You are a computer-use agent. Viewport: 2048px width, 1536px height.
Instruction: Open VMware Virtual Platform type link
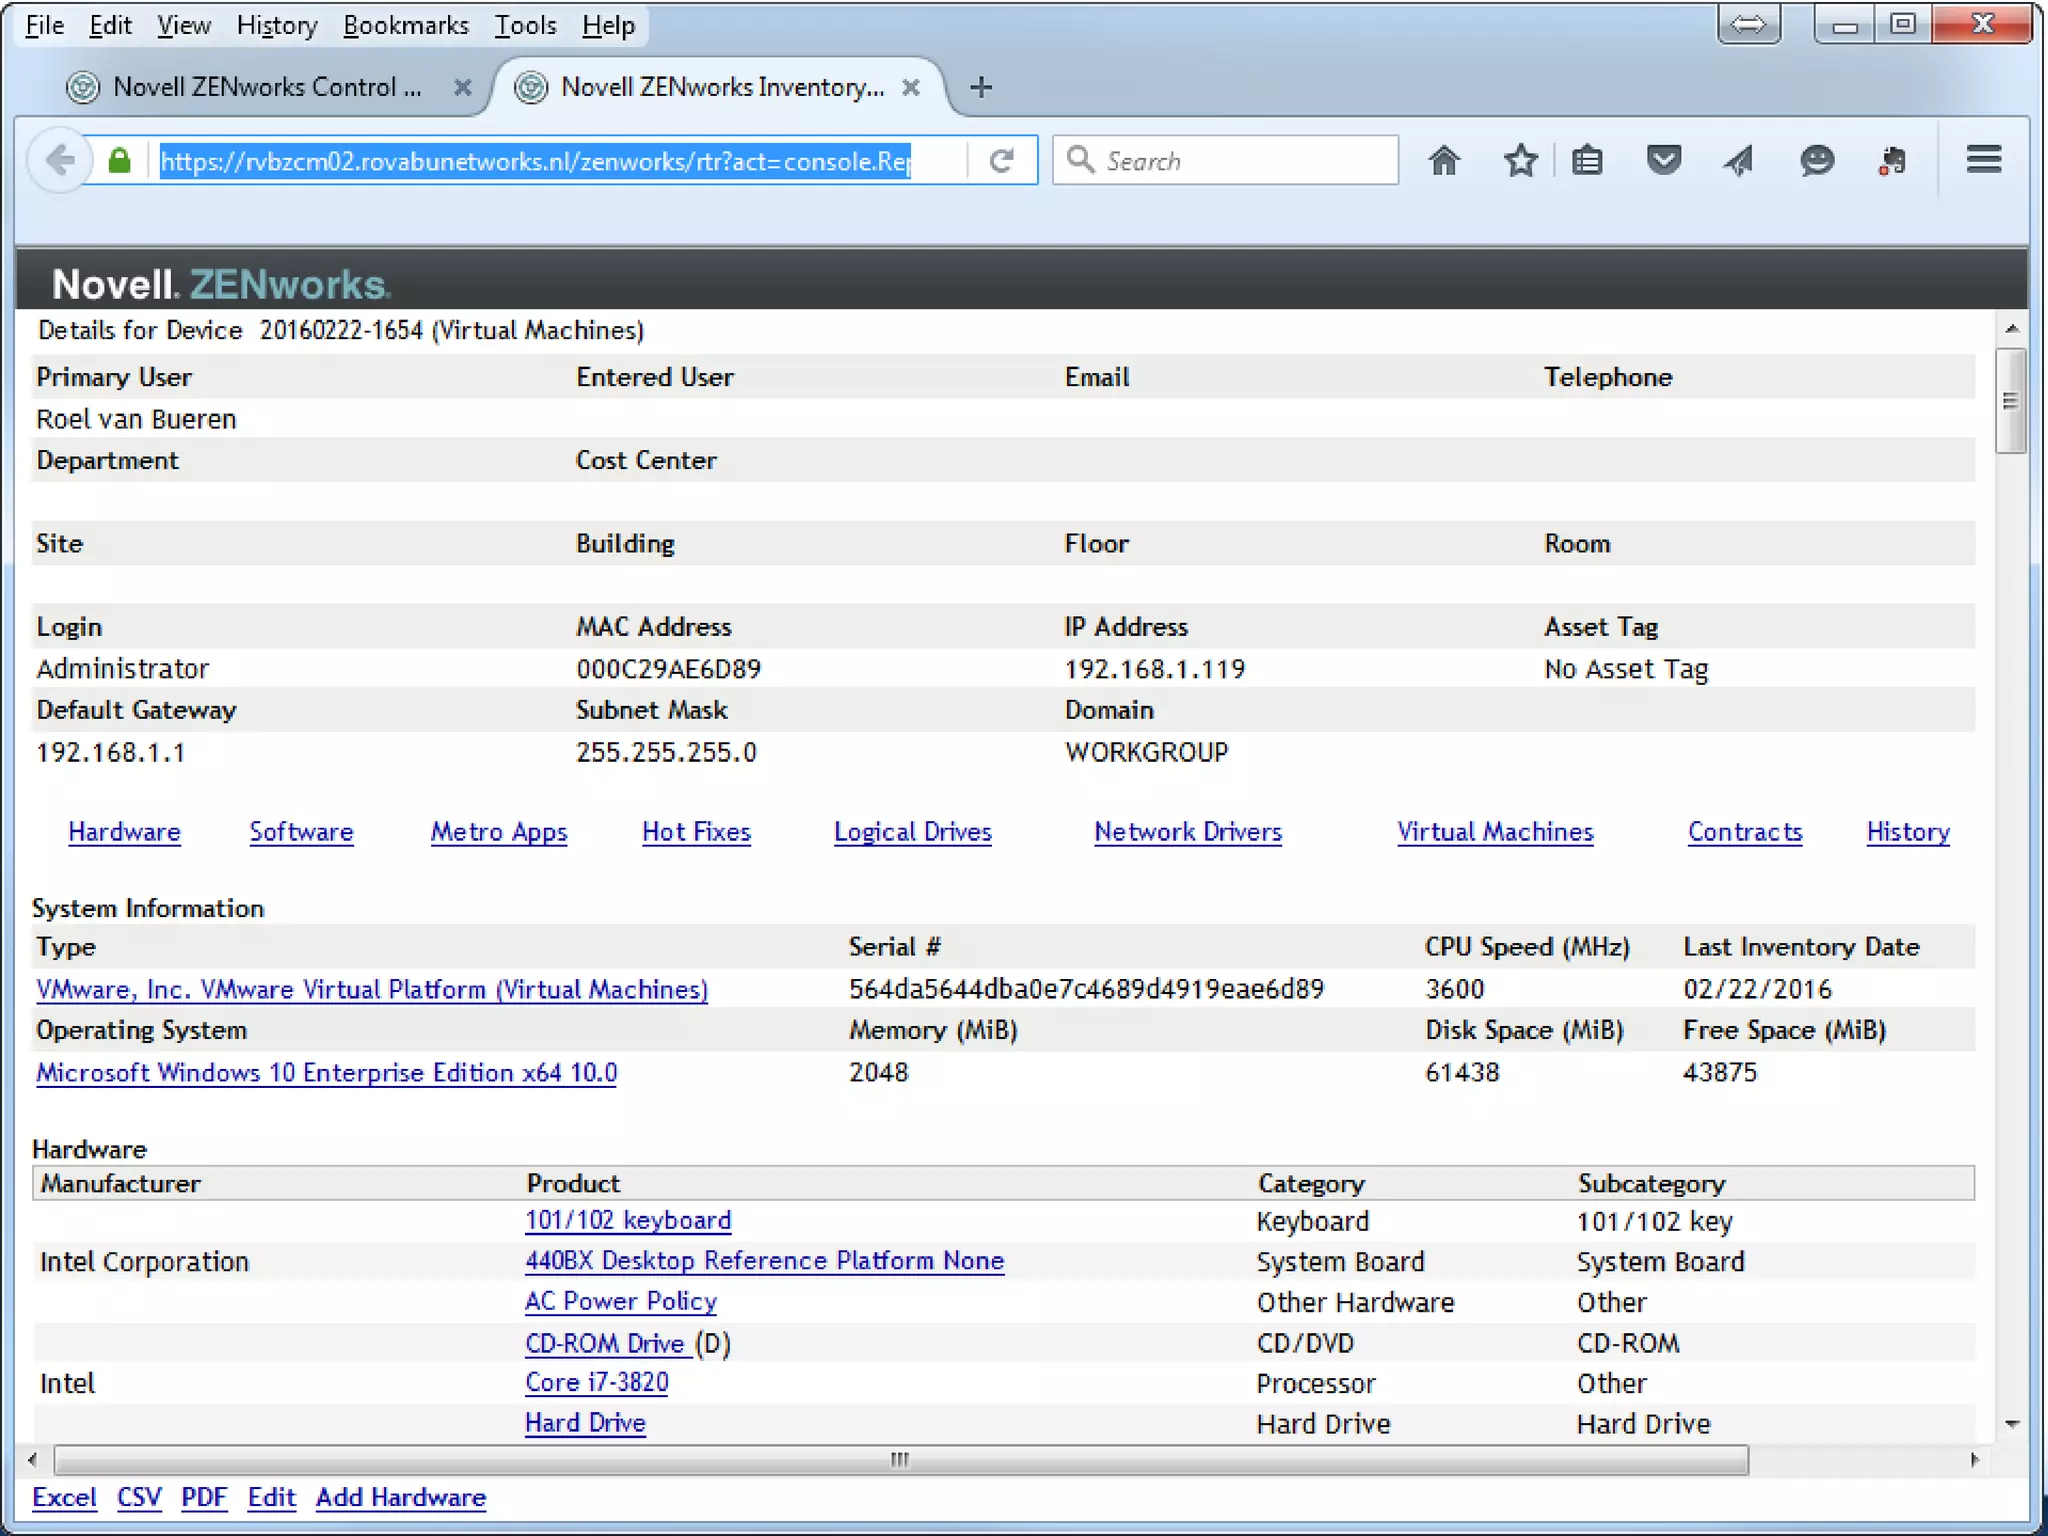point(372,989)
